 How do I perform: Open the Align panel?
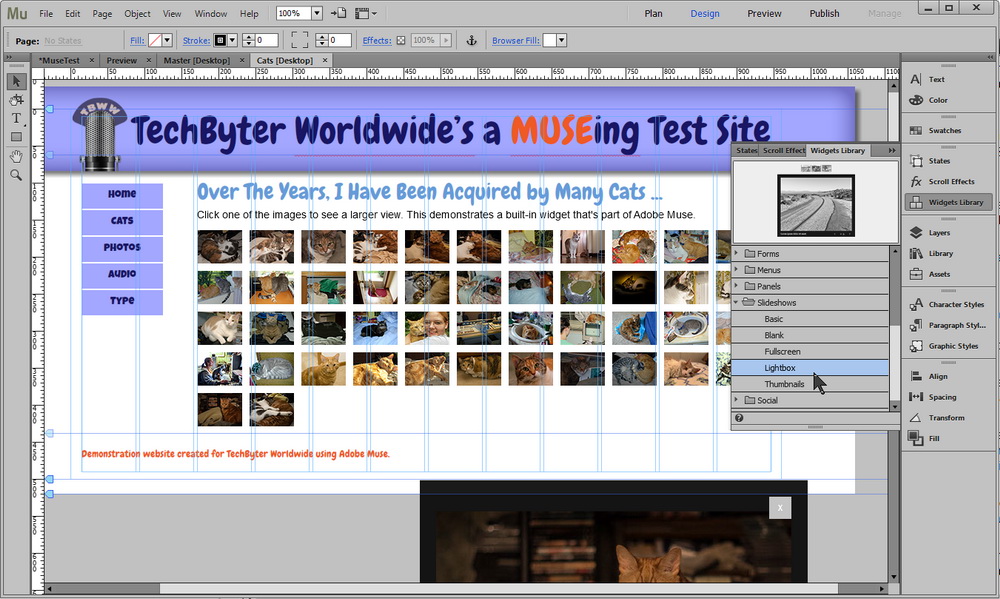coord(930,376)
